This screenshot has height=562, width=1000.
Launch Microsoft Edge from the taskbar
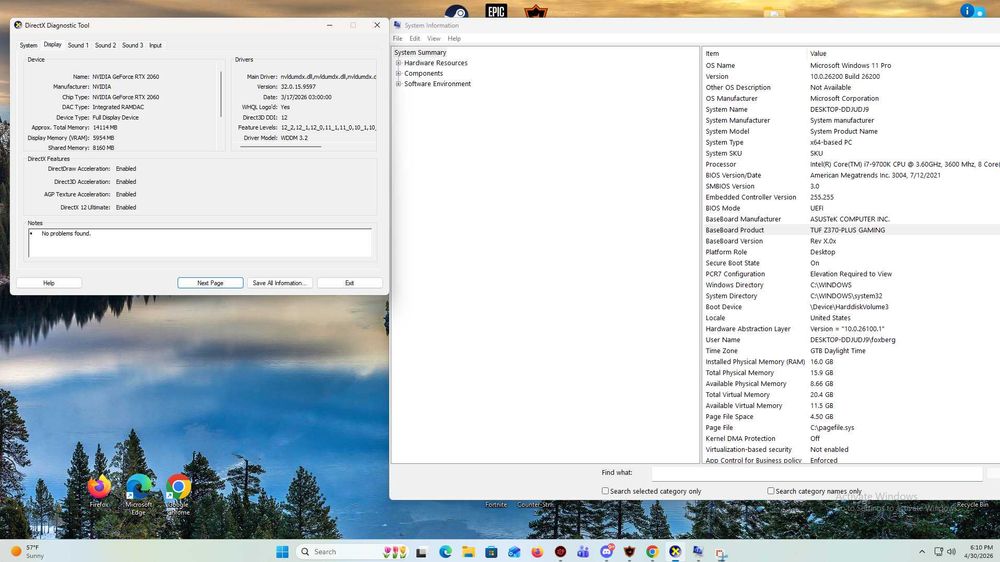445,552
